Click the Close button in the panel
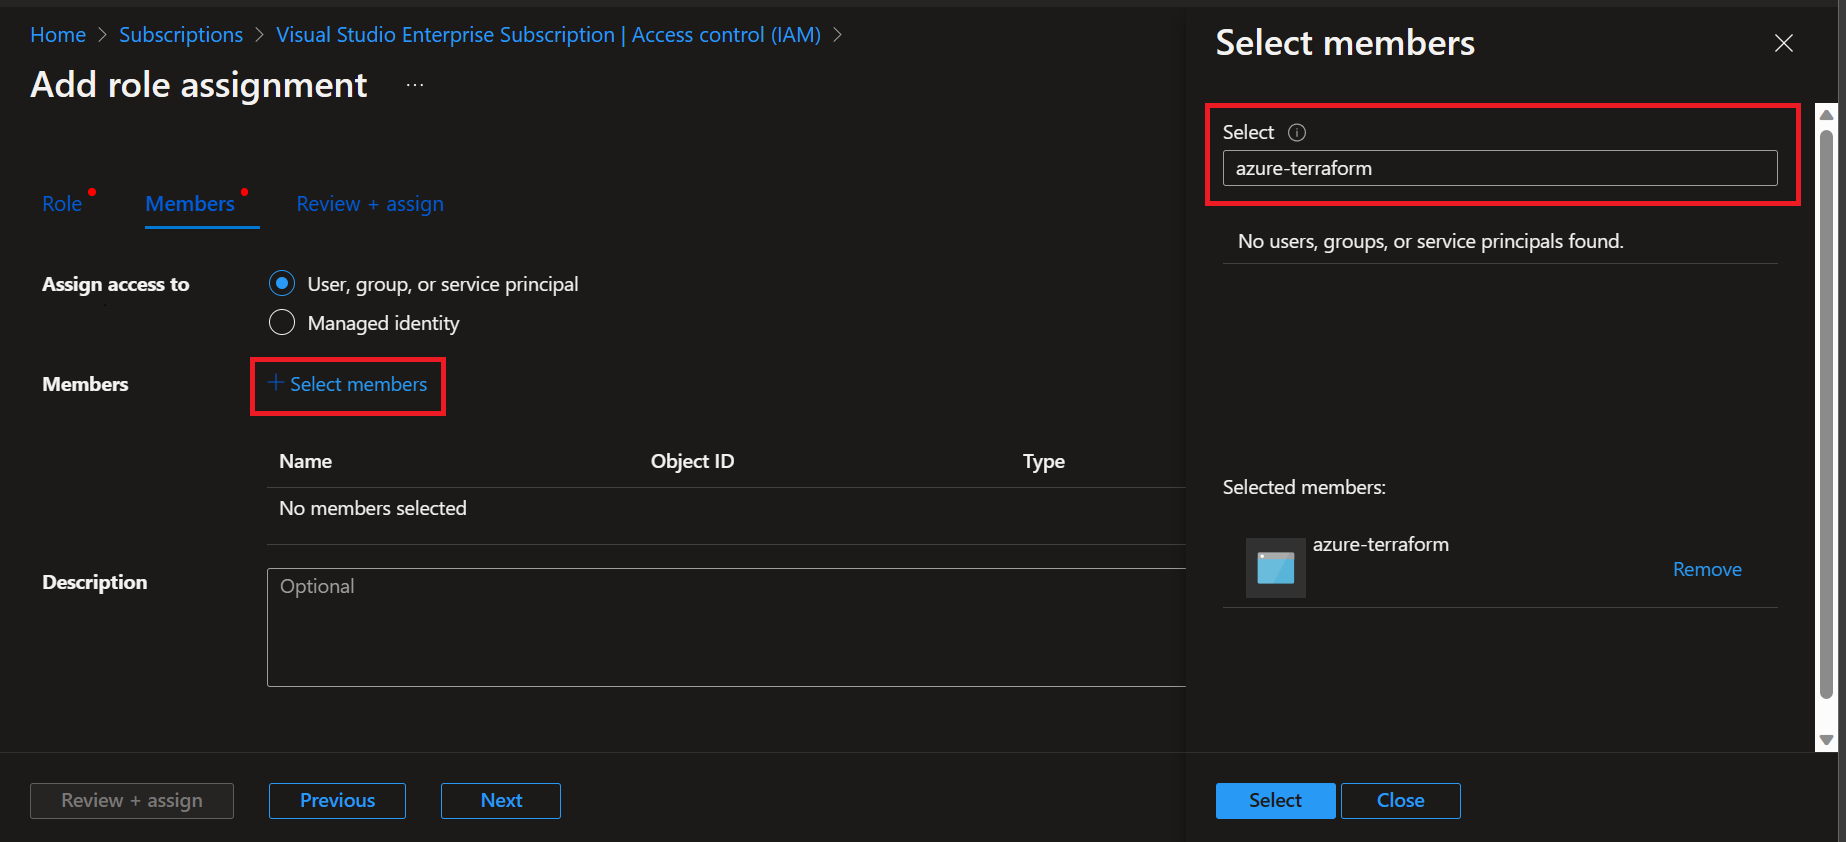 (1400, 800)
